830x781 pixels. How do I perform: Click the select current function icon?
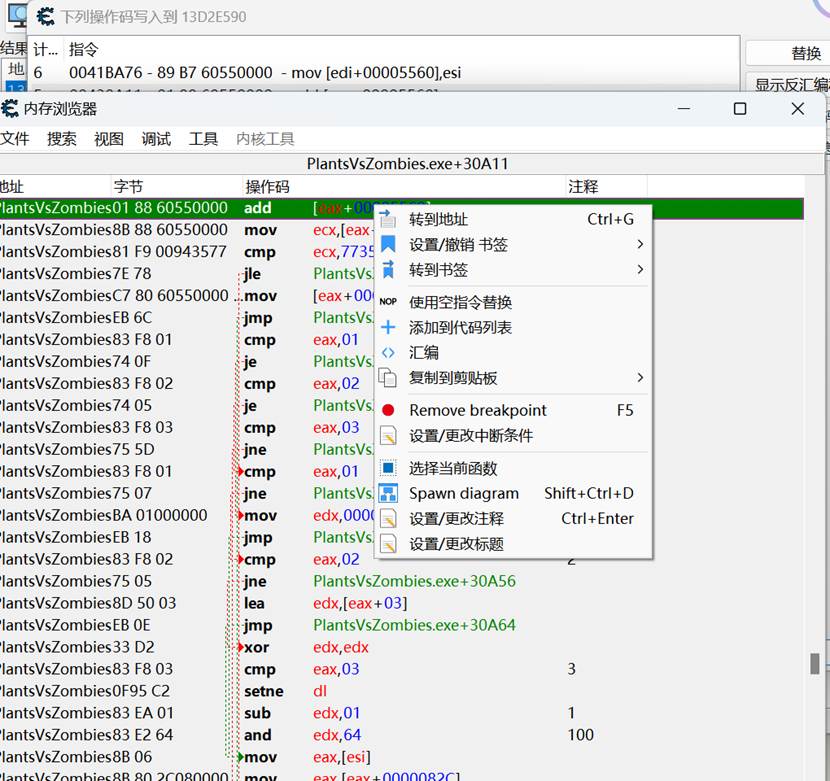pyautogui.click(x=388, y=468)
